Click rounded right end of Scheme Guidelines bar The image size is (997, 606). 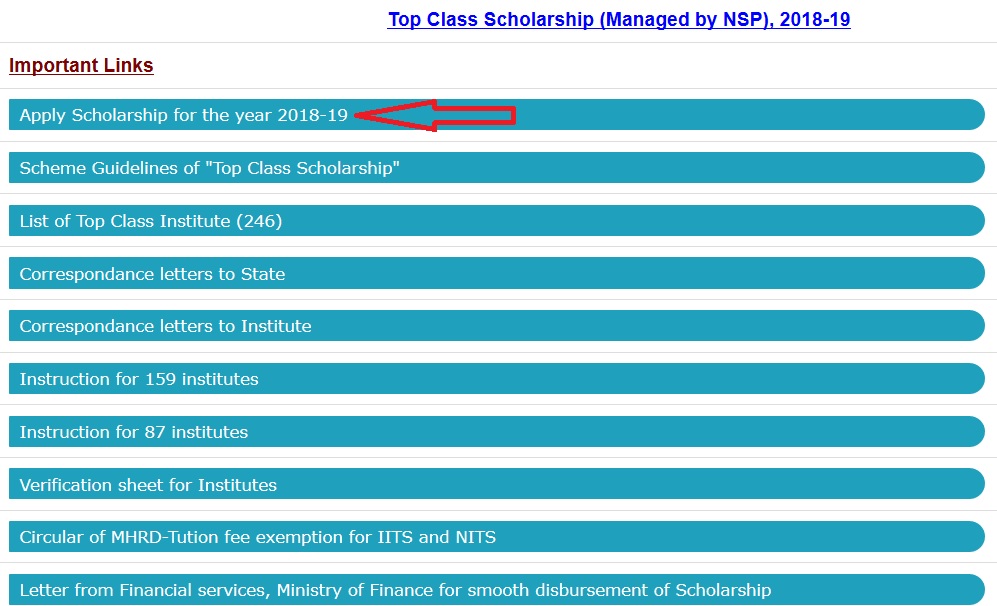coord(970,168)
